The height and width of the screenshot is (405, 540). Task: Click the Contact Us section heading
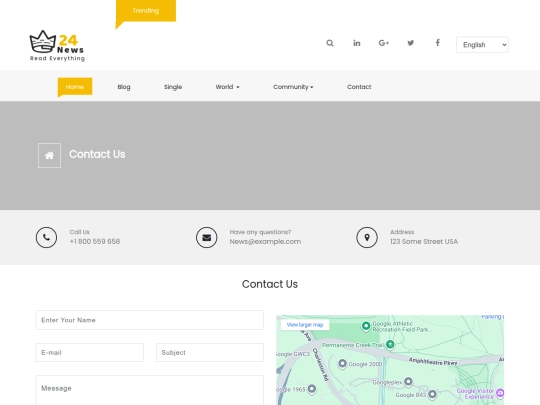(x=270, y=284)
